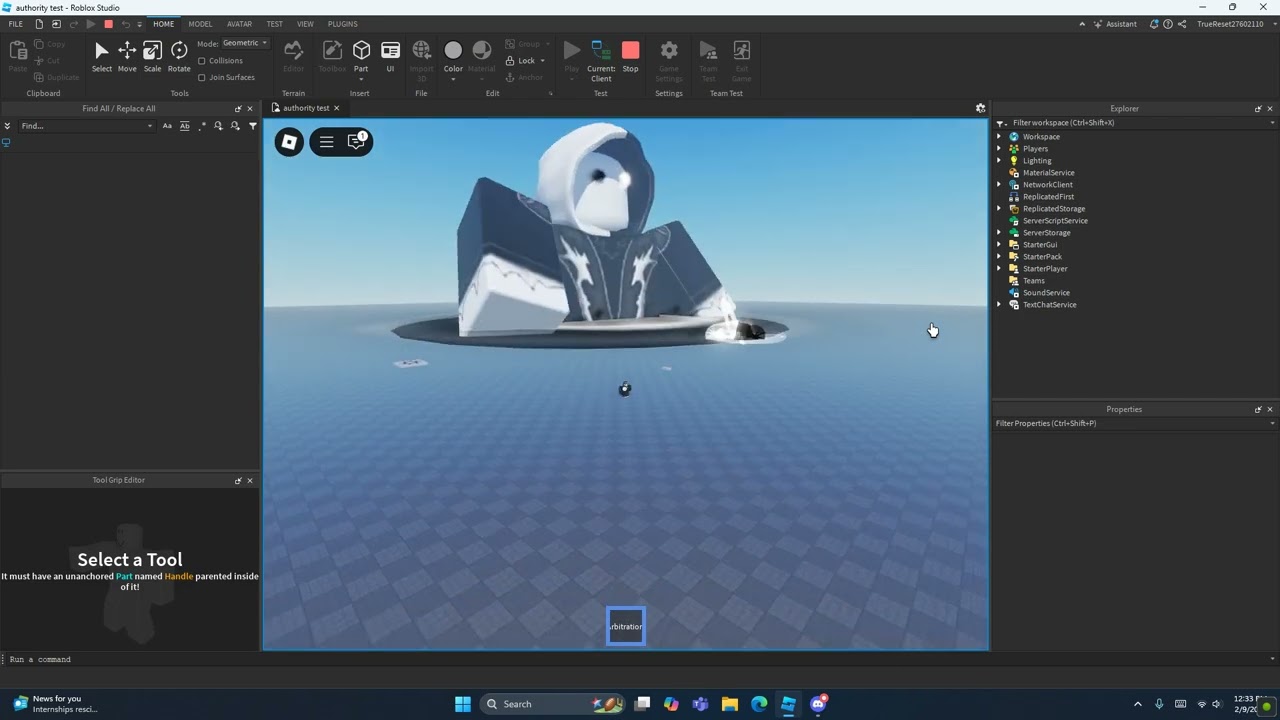Select SoundService in the Explorer
Screen dimensions: 1280x720
pyautogui.click(x=1046, y=293)
